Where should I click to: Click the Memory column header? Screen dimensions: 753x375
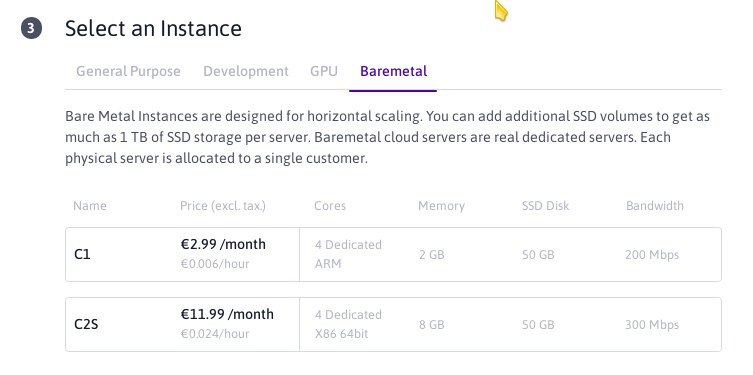tap(441, 206)
